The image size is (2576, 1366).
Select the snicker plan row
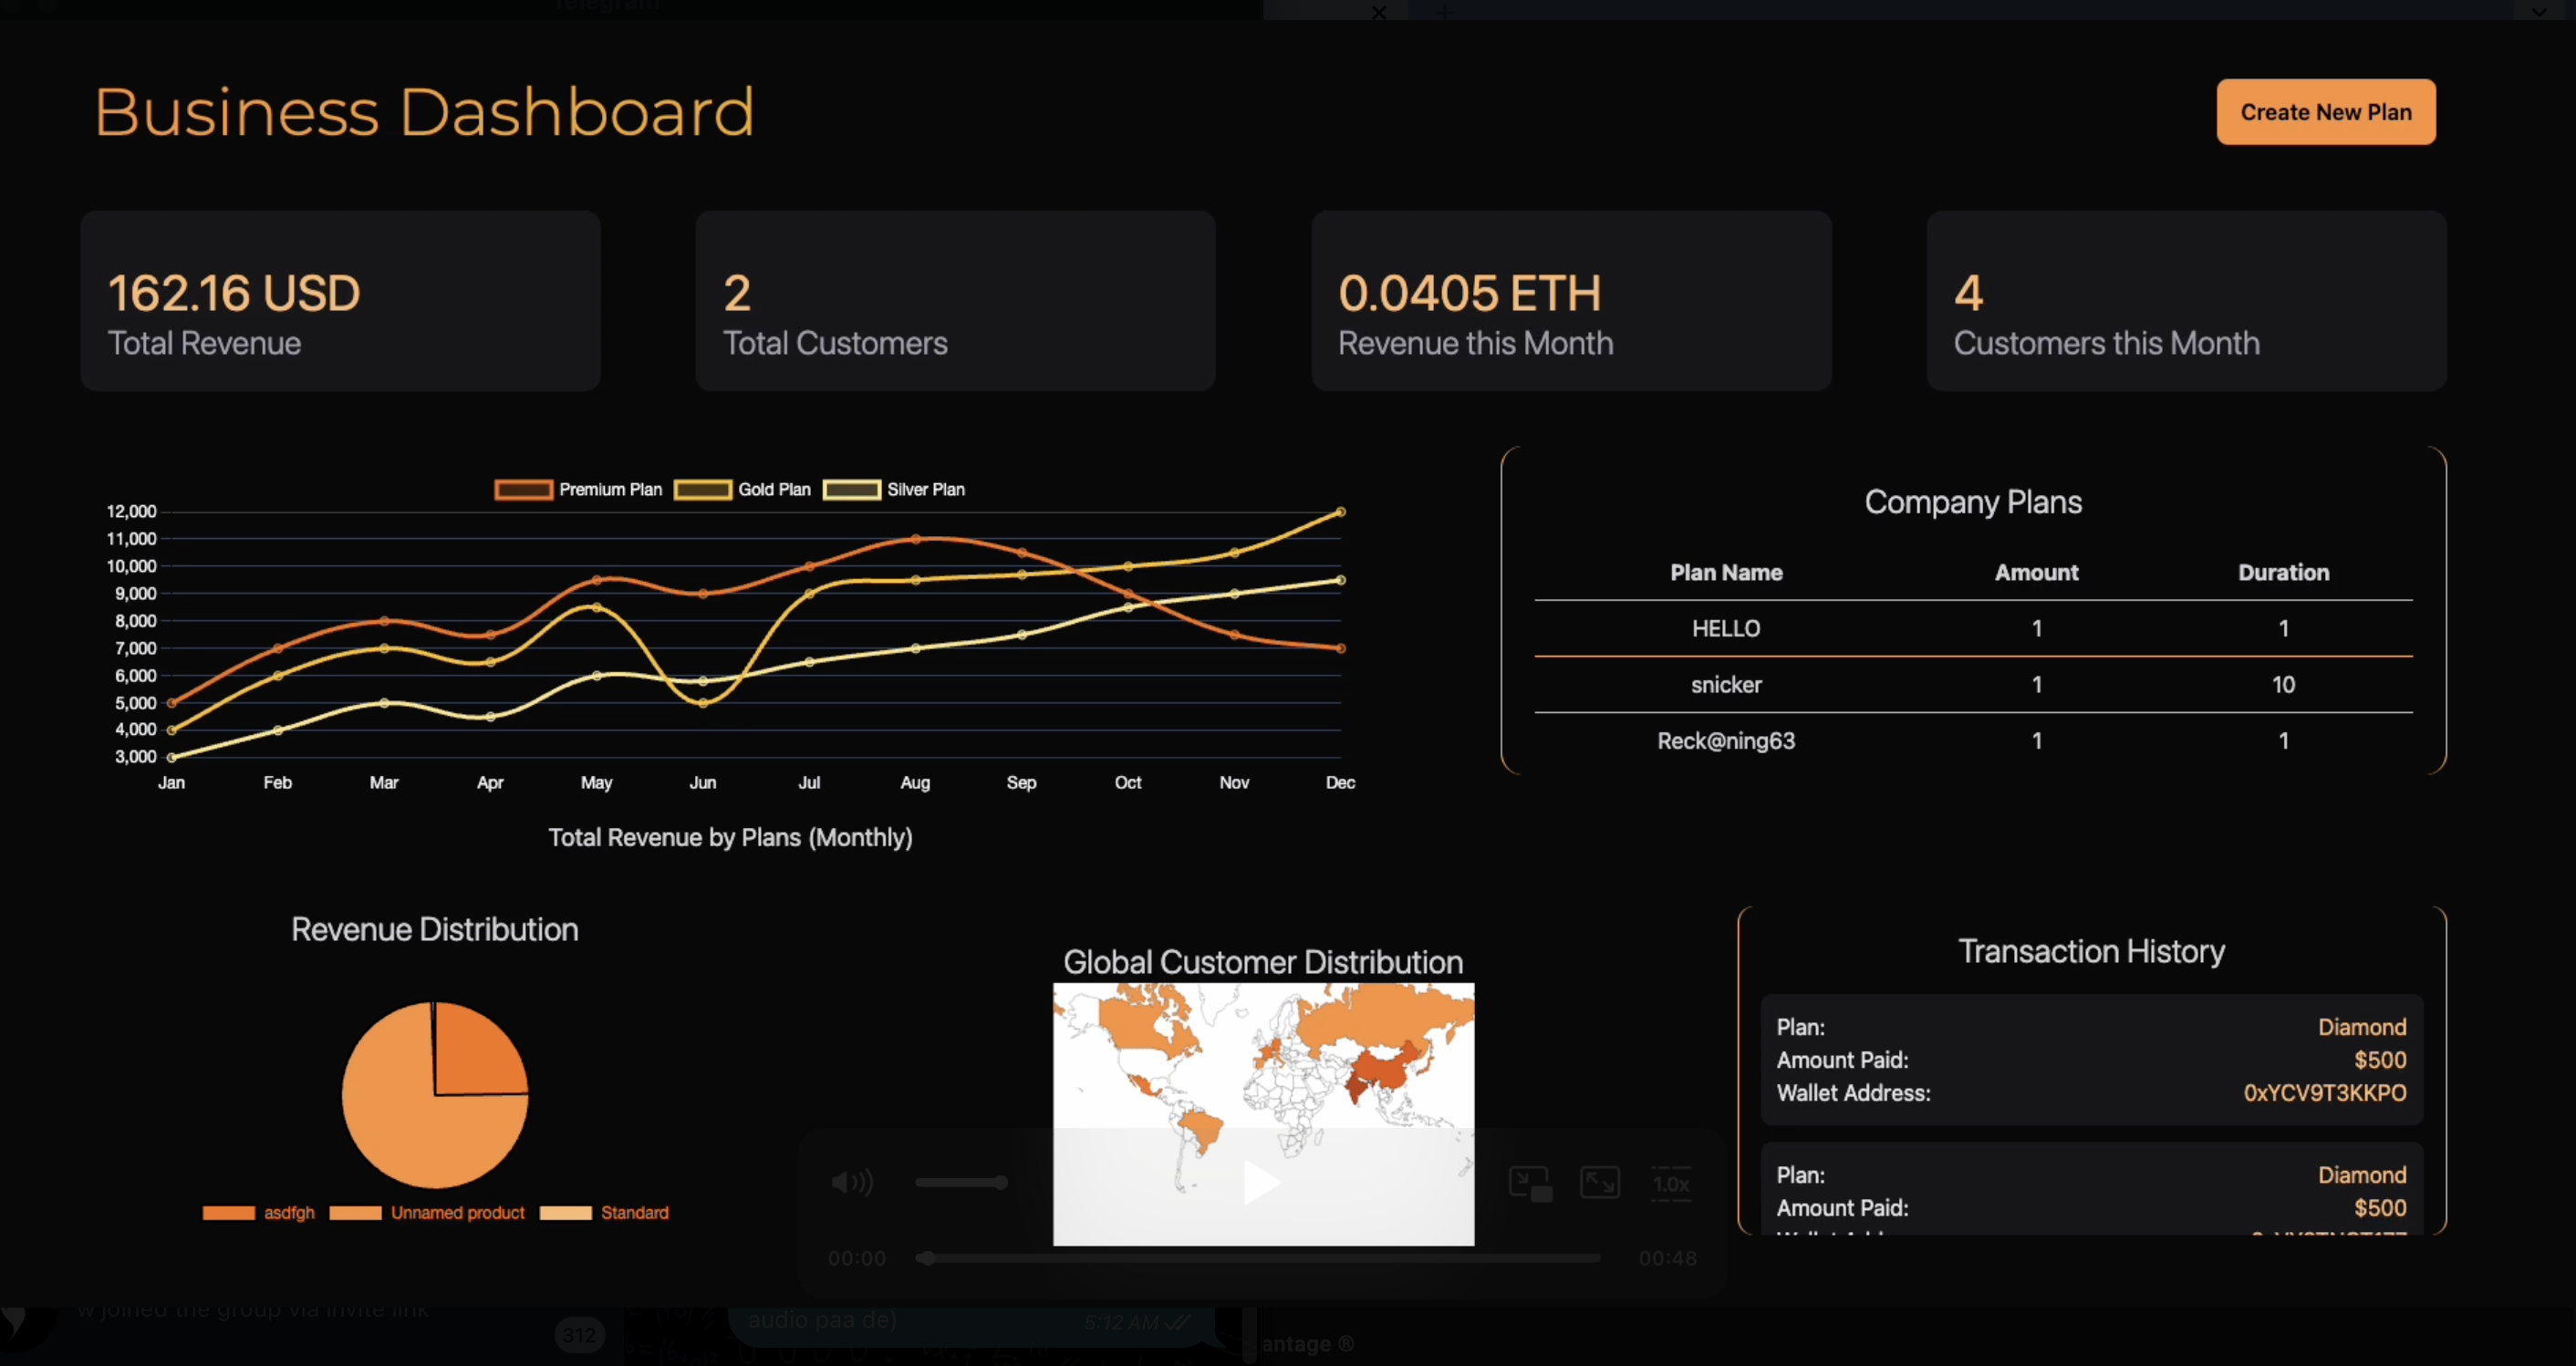(x=1725, y=685)
